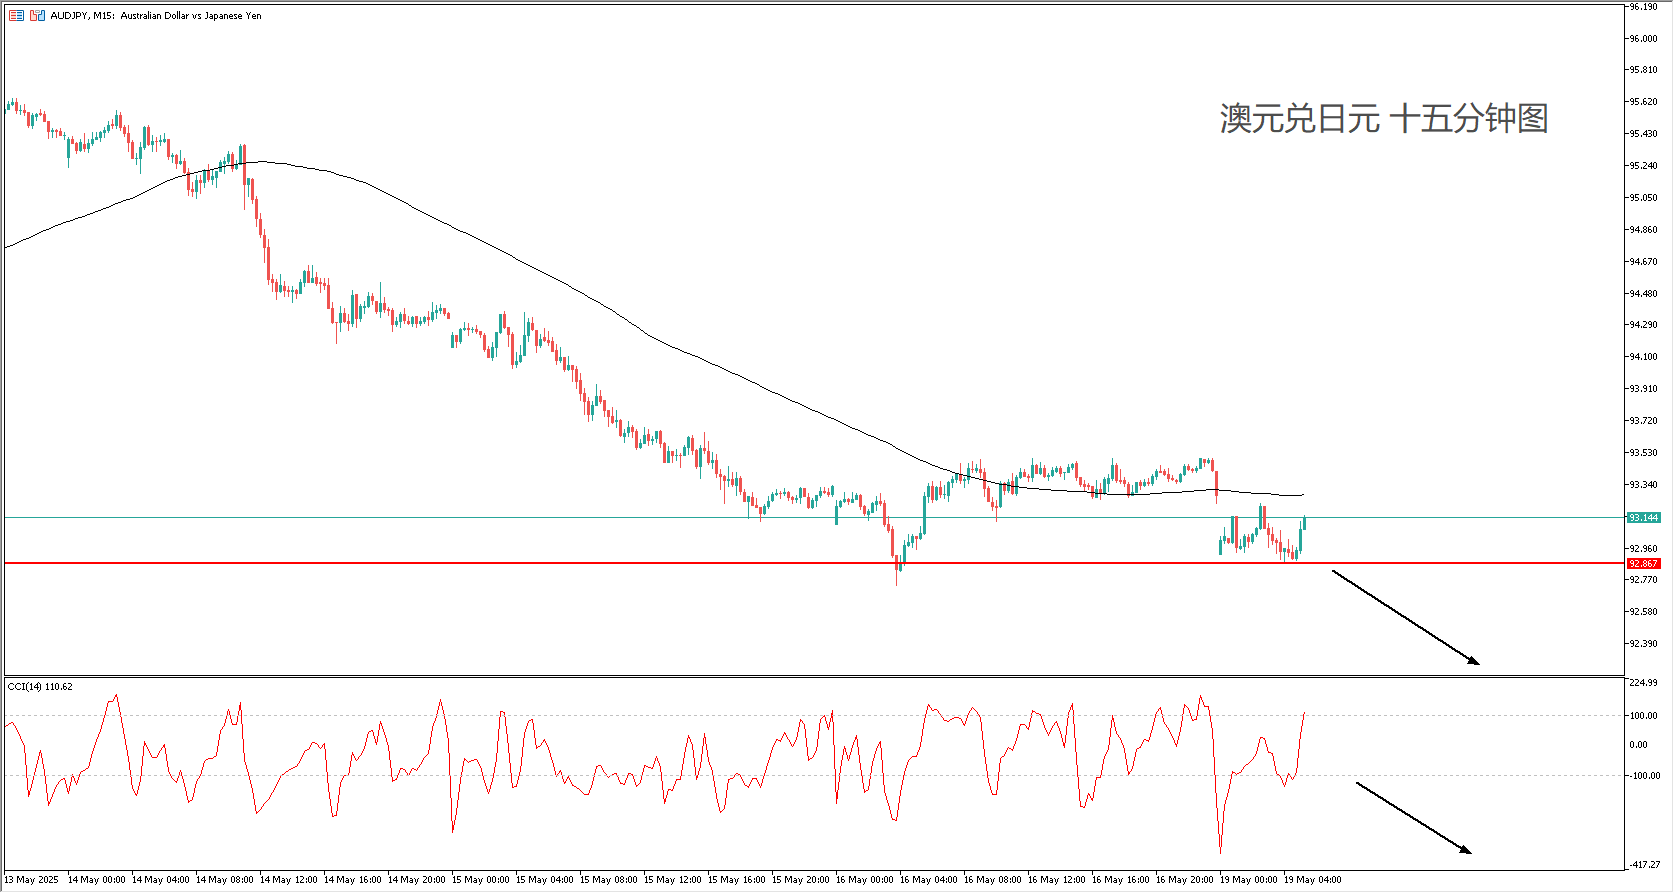Click the CCI 100.00 level label

click(x=1644, y=716)
